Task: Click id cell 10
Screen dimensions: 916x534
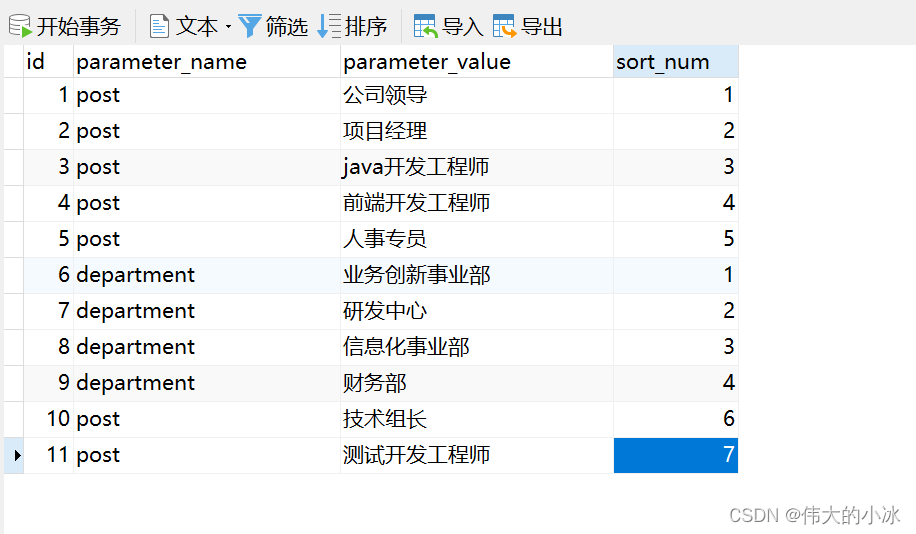Action: click(x=48, y=419)
